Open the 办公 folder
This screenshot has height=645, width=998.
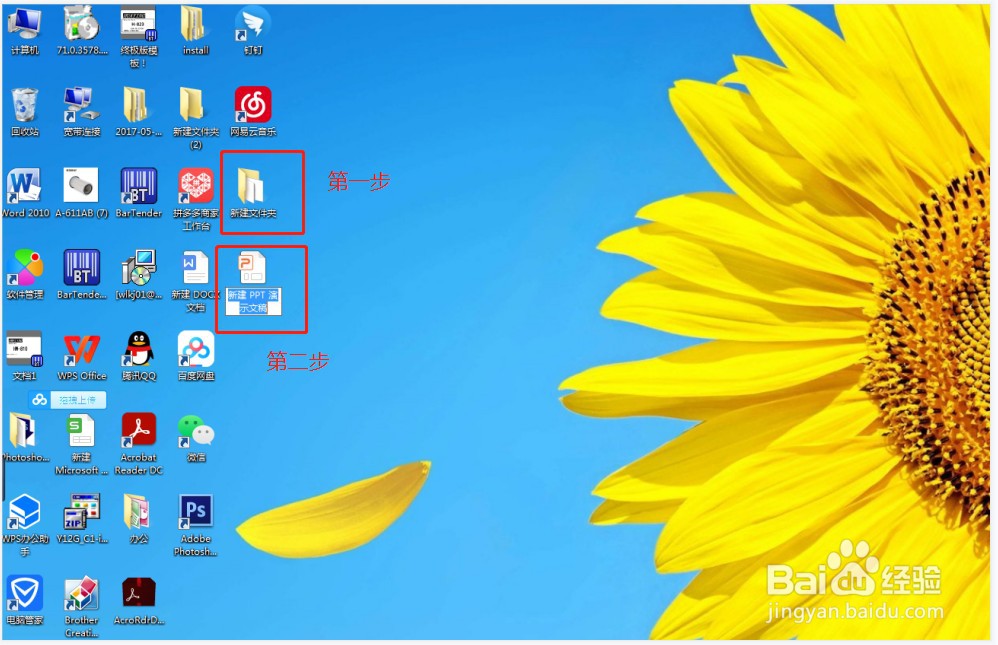138,519
